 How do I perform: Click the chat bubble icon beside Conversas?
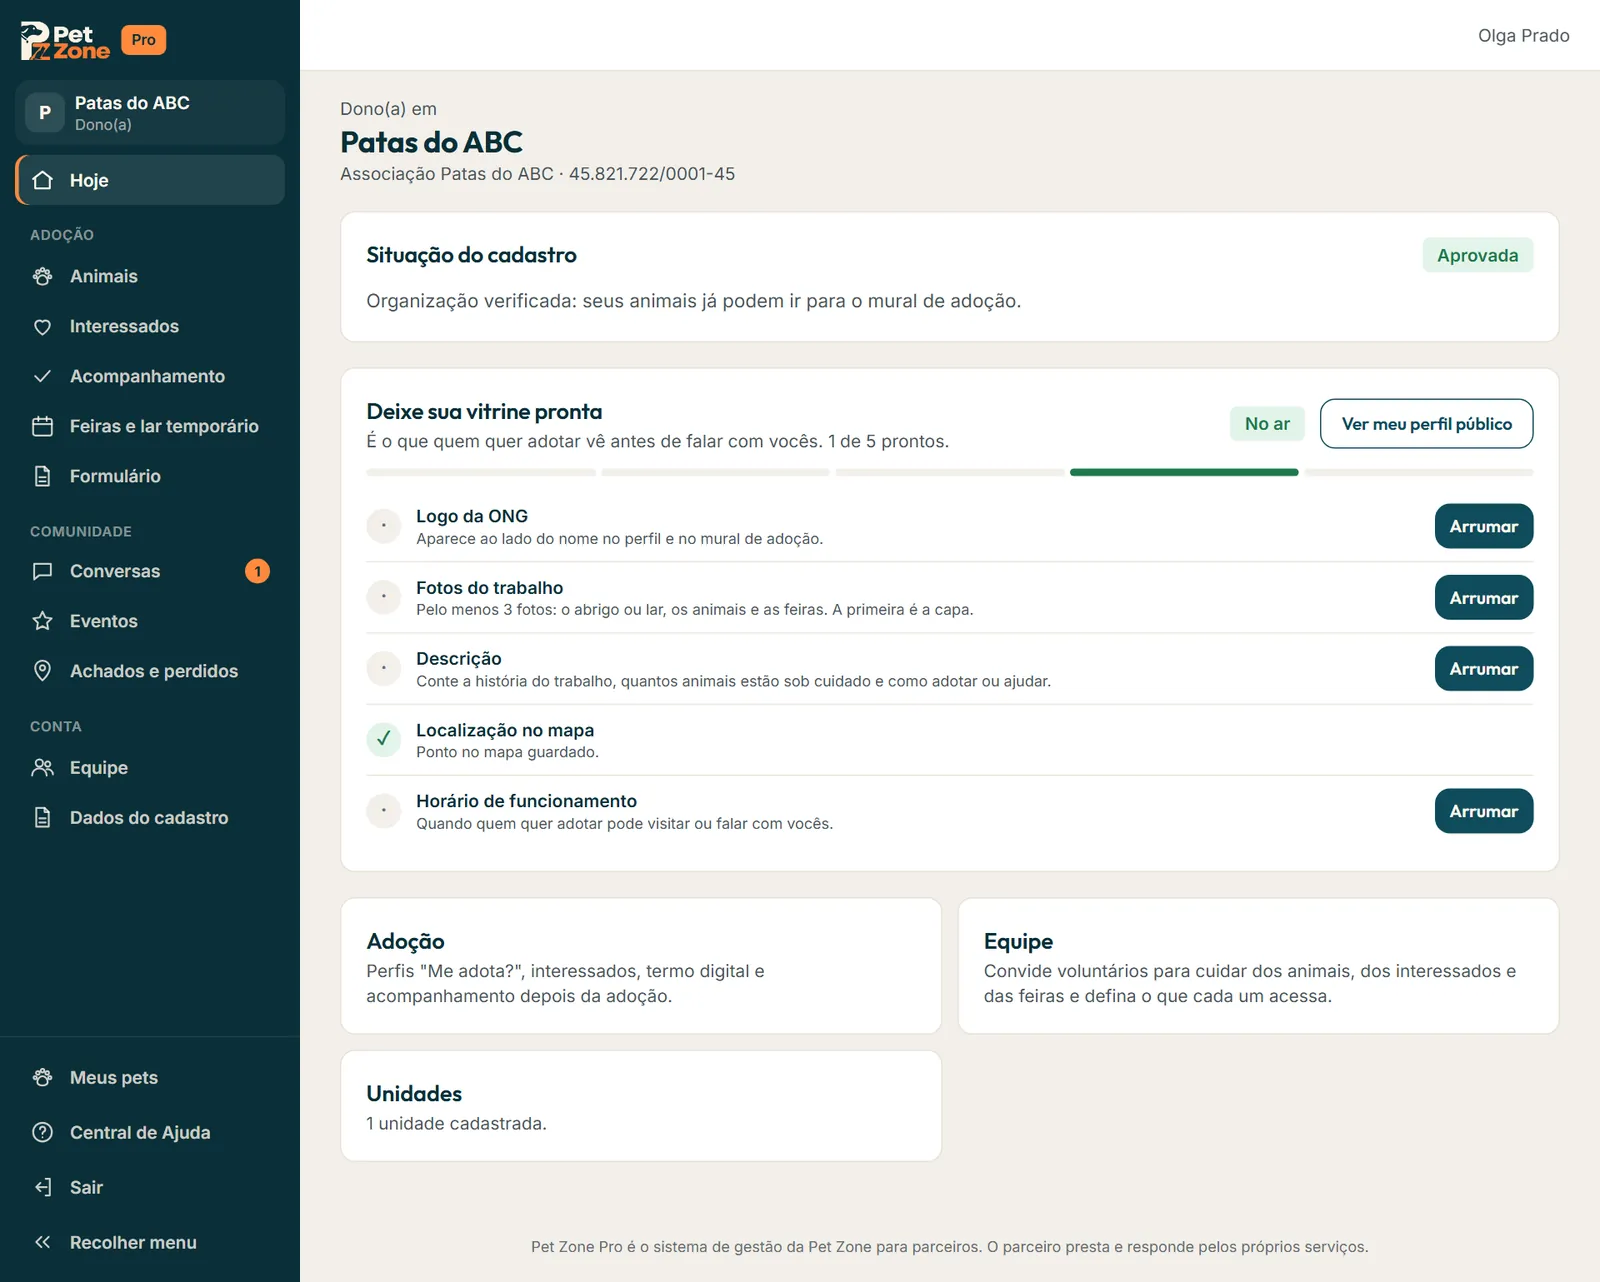(x=42, y=571)
